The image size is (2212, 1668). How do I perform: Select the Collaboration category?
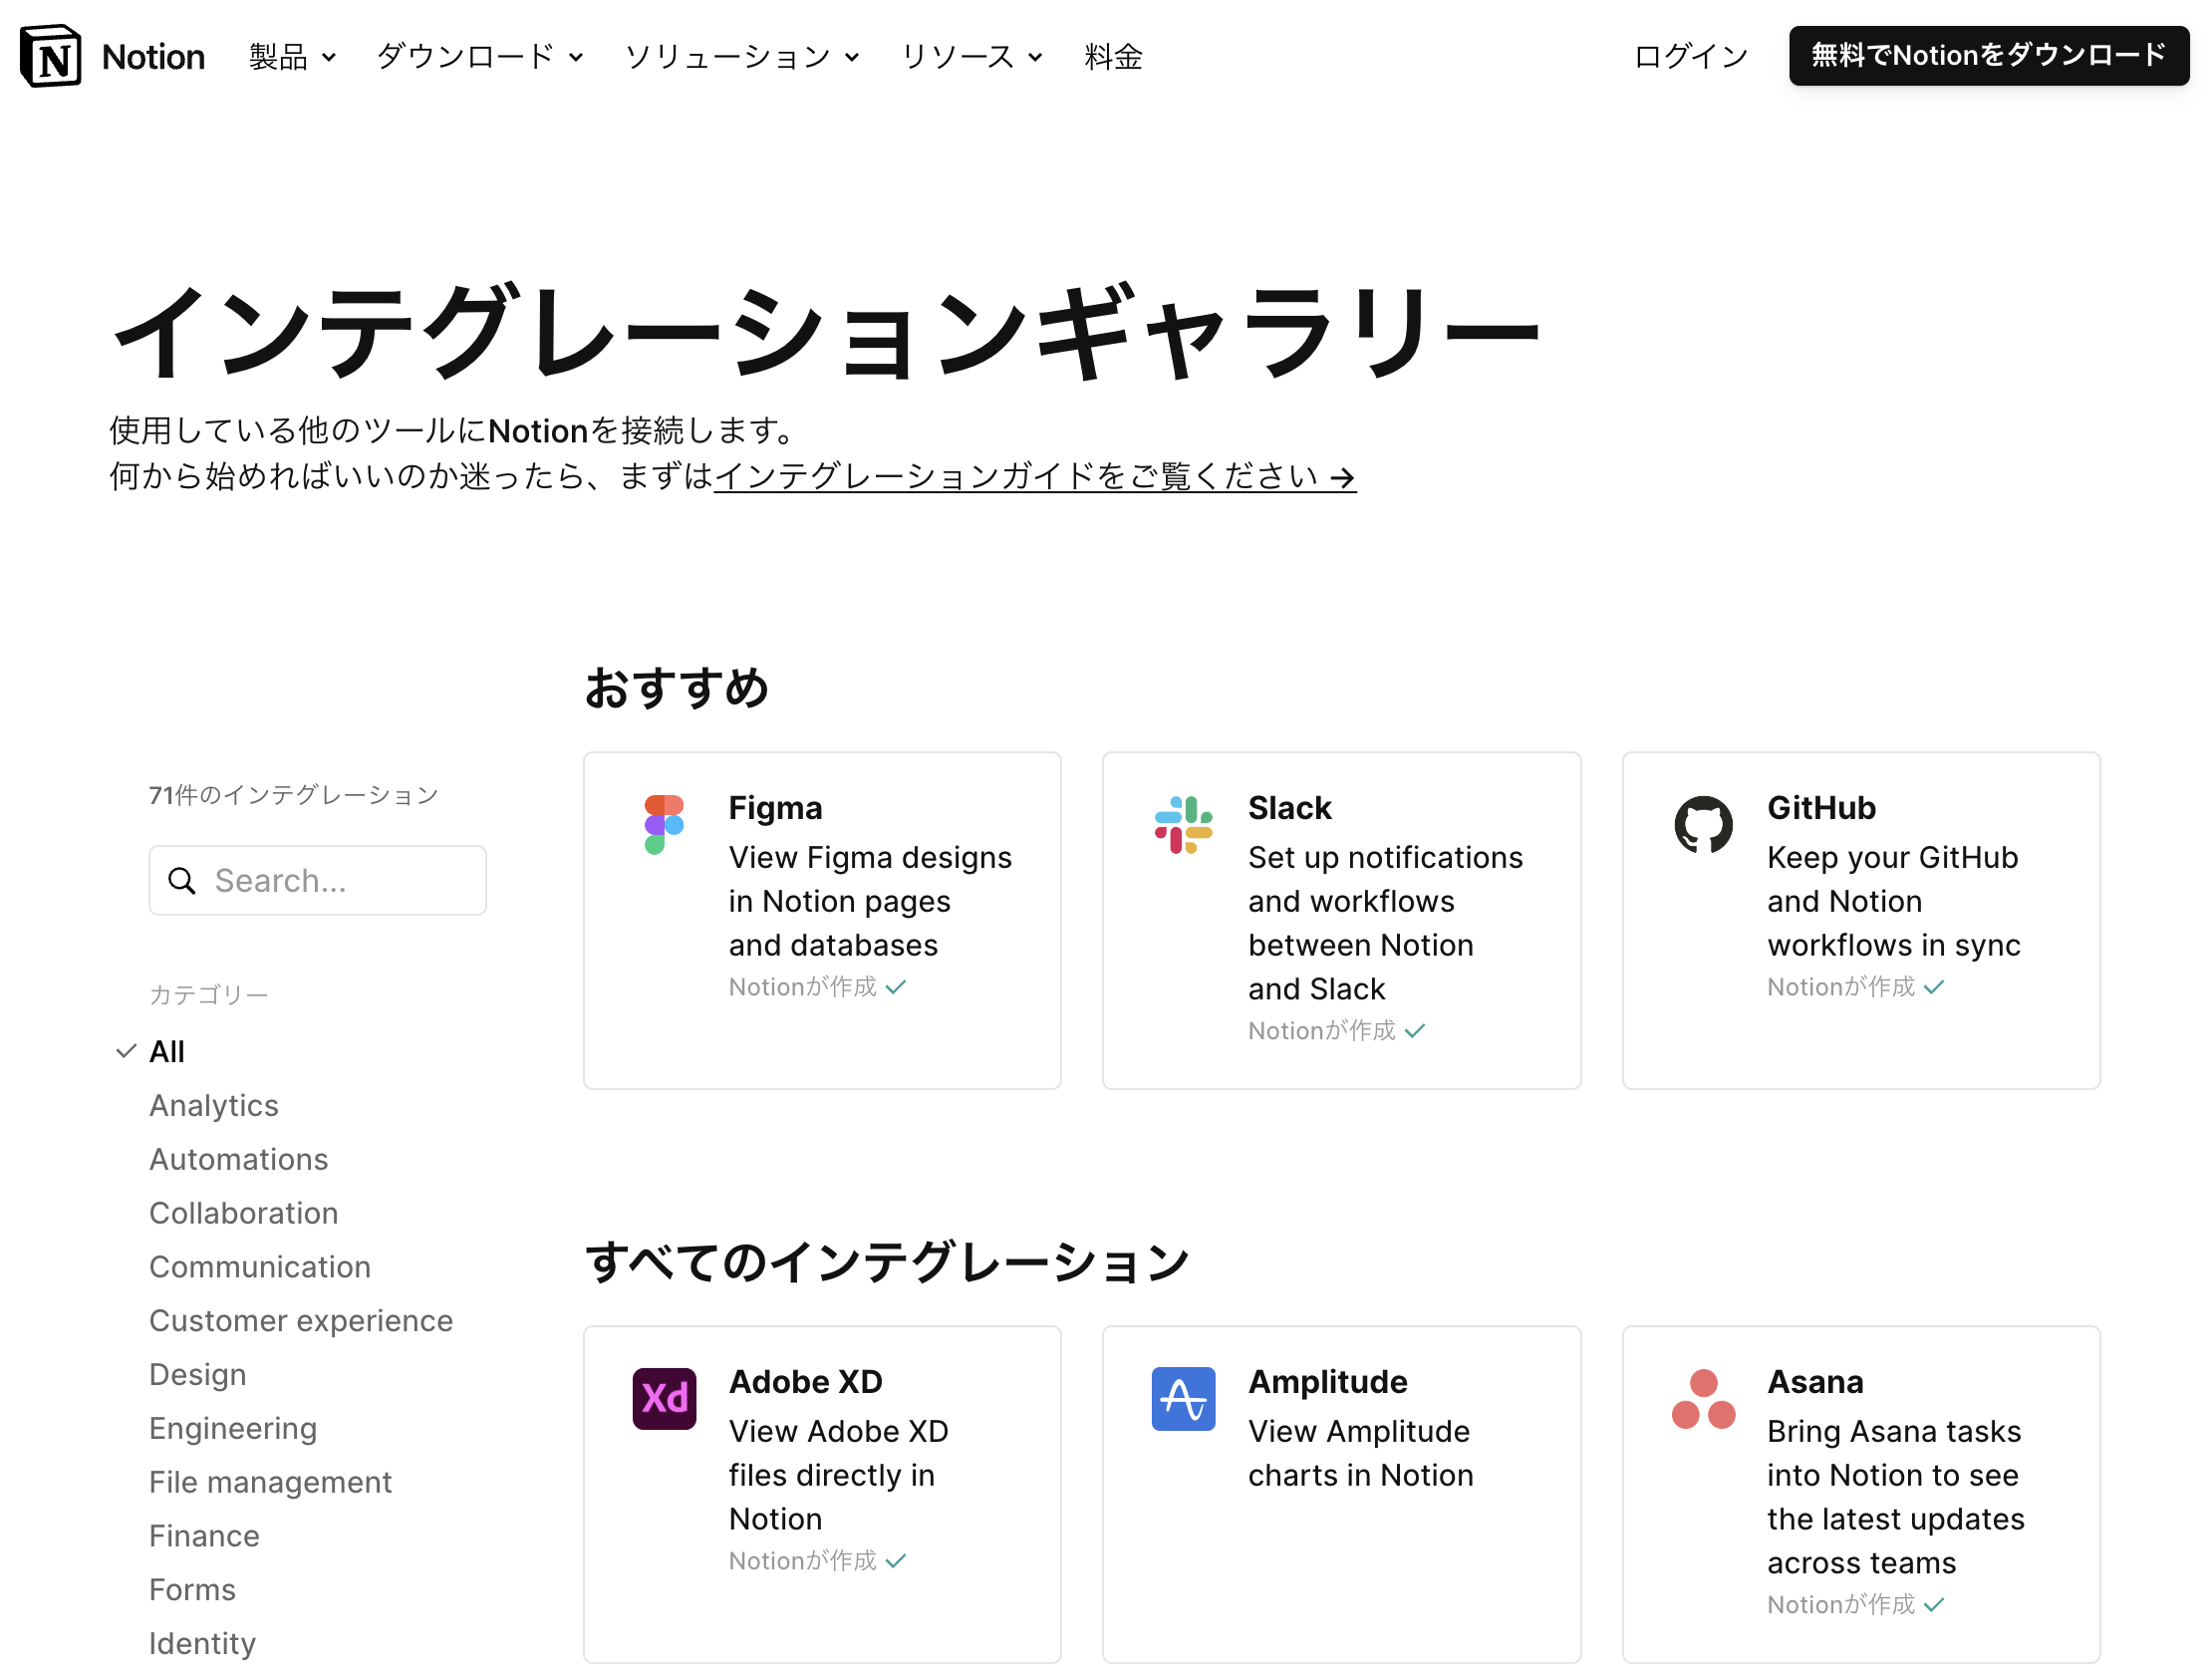[244, 1213]
